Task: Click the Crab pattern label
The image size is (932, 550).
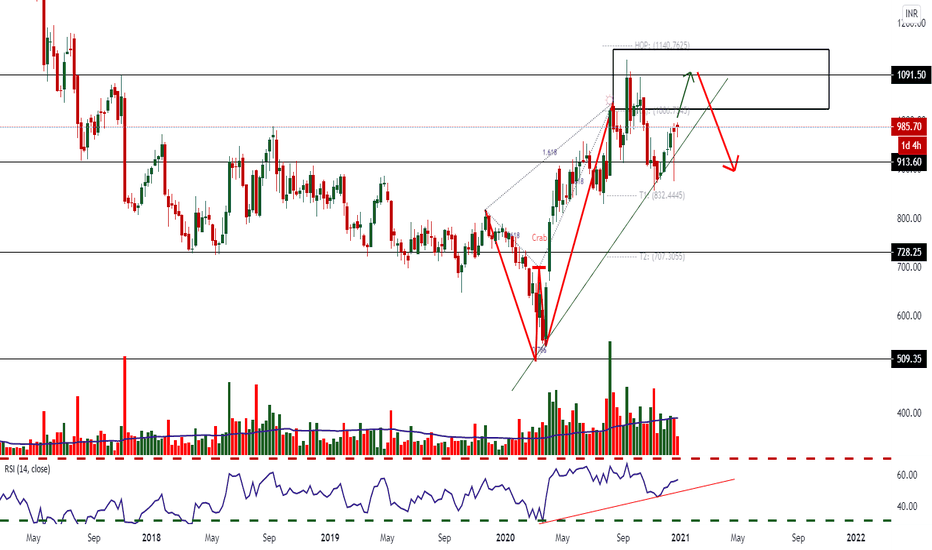Action: coord(539,238)
